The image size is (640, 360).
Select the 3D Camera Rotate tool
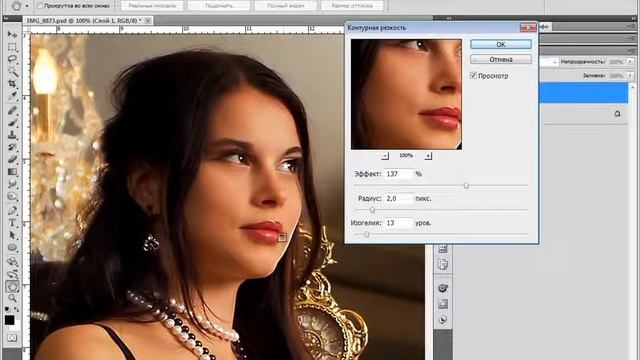[12, 274]
